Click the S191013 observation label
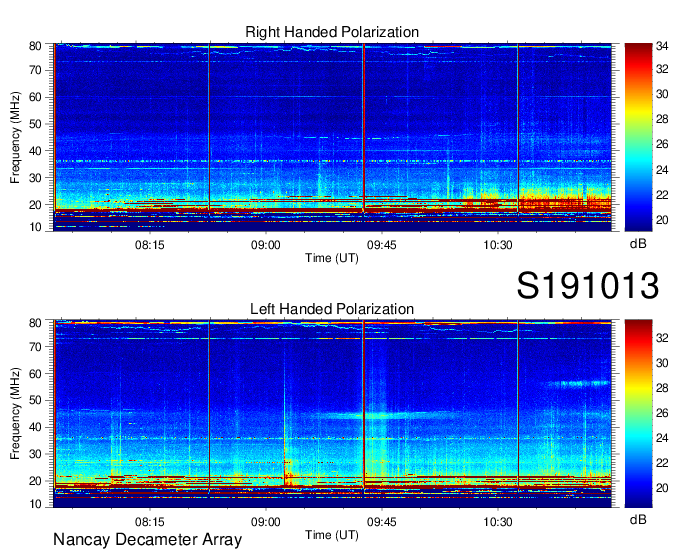This screenshot has width=680, height=552. pyautogui.click(x=588, y=285)
